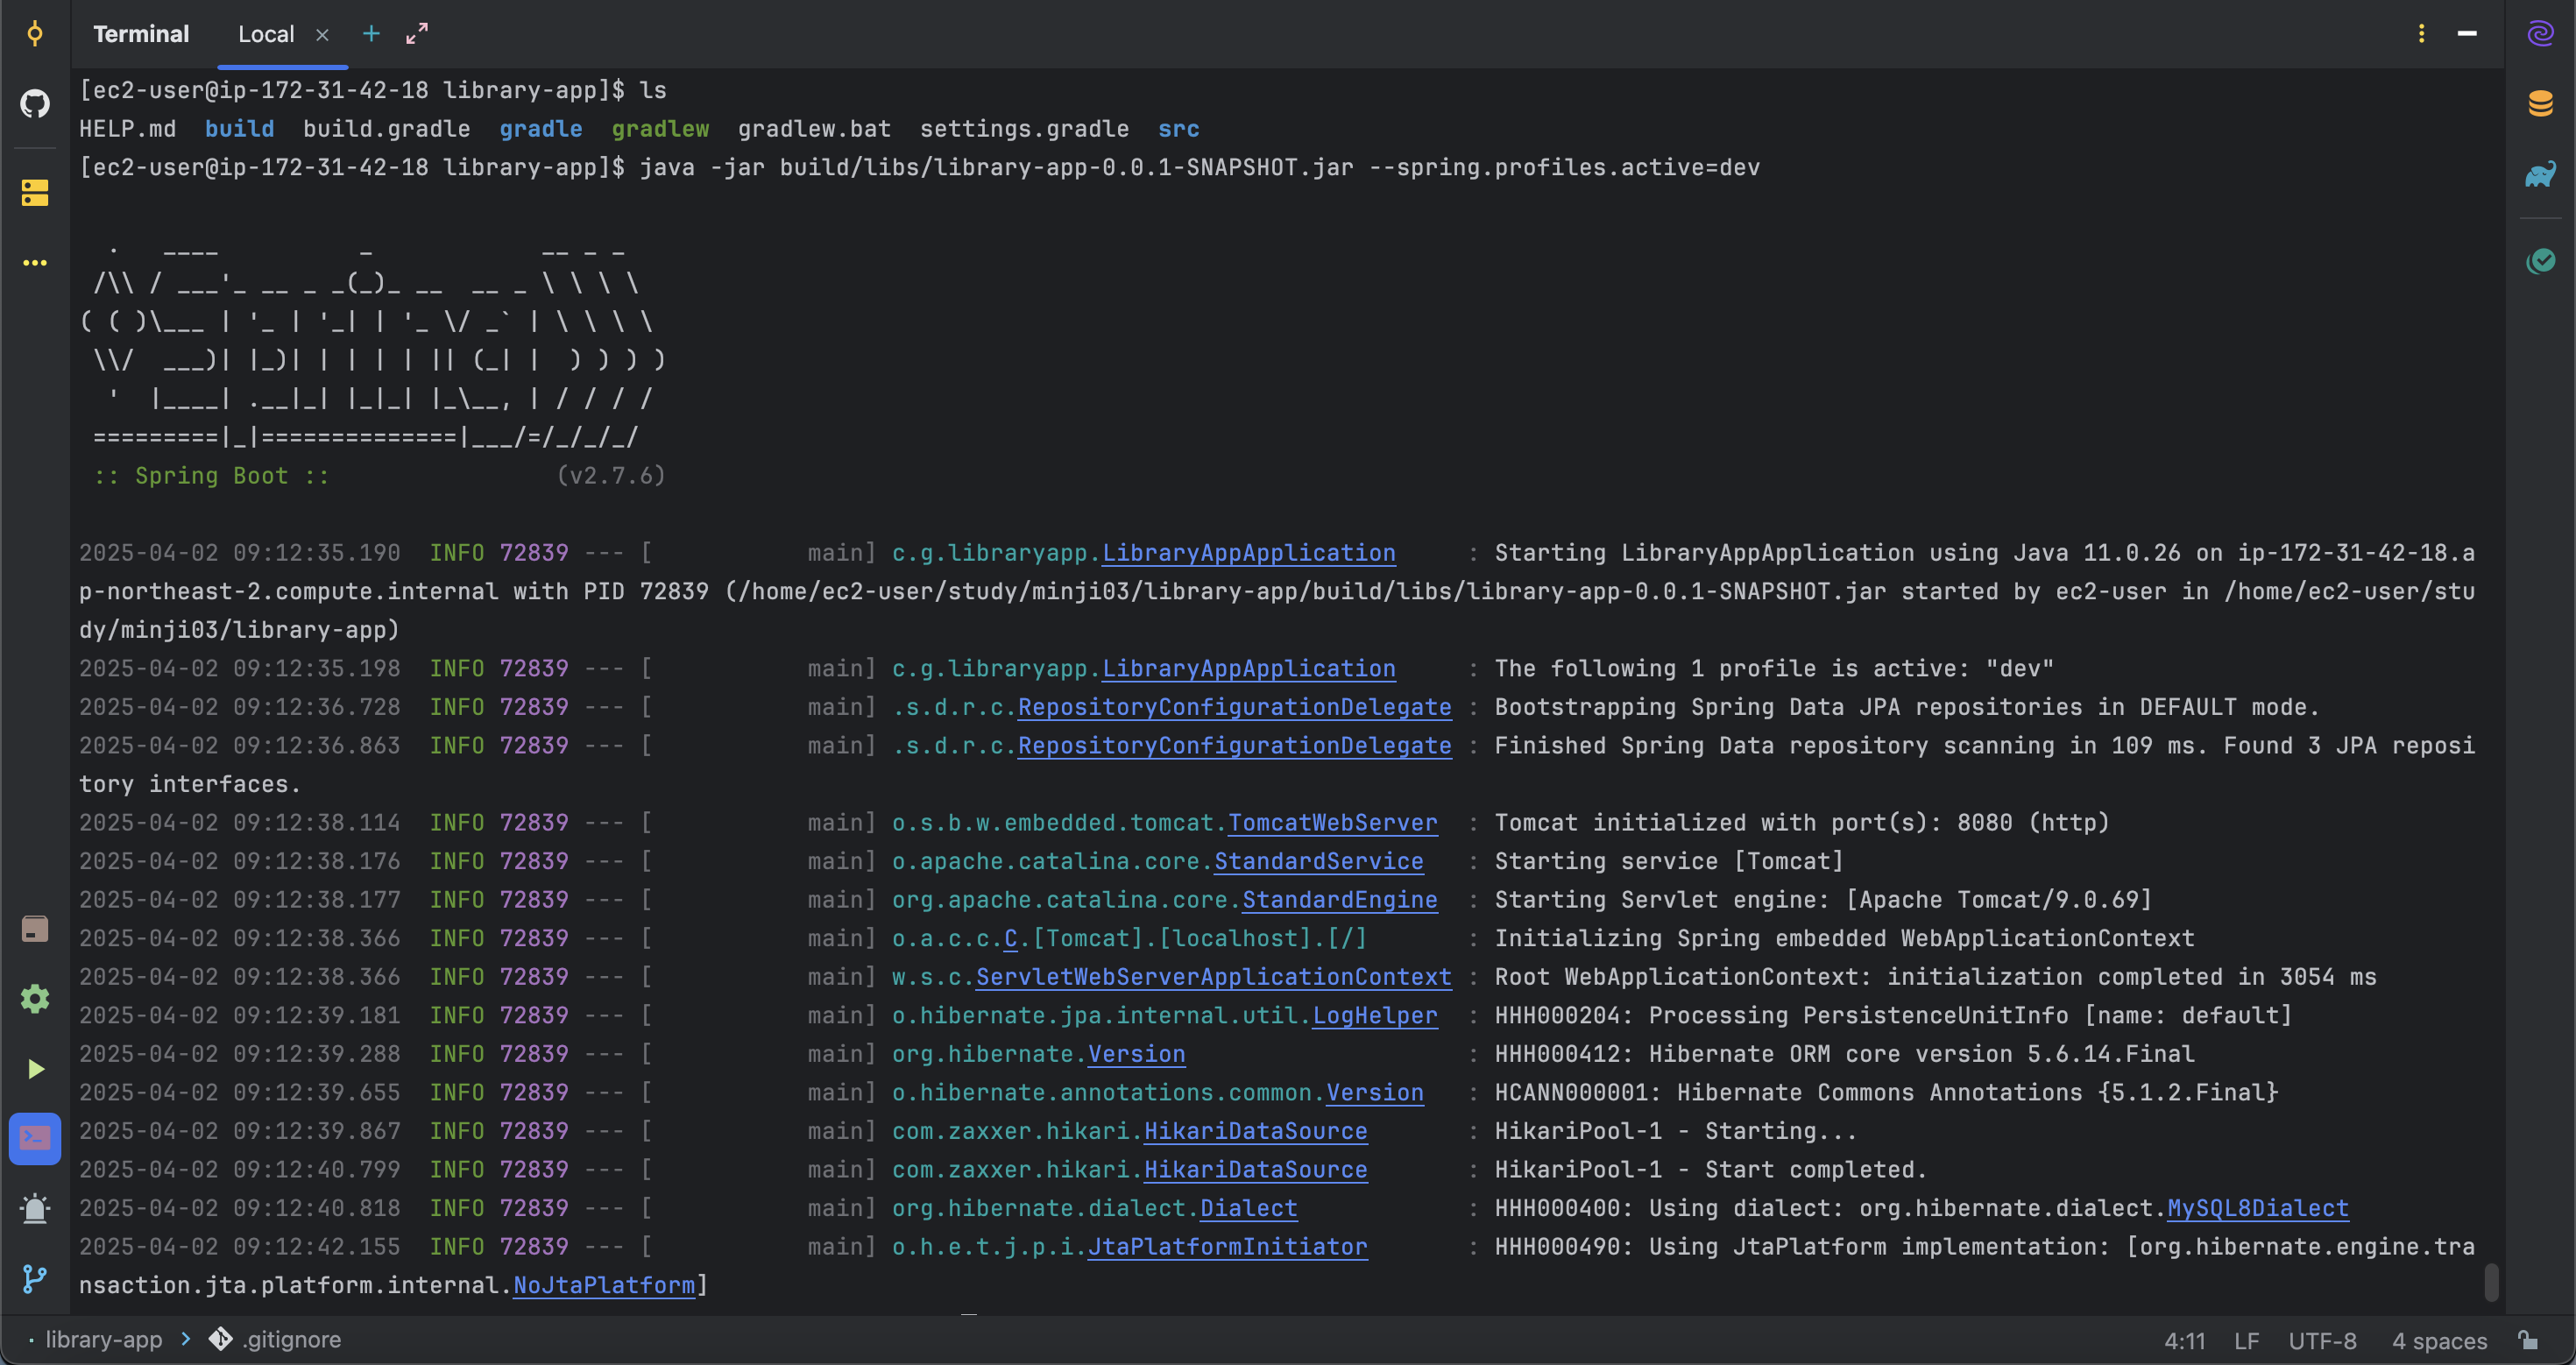Open LibraryAppApplication link in profile line
Image resolution: width=2576 pixels, height=1365 pixels.
click(1248, 668)
